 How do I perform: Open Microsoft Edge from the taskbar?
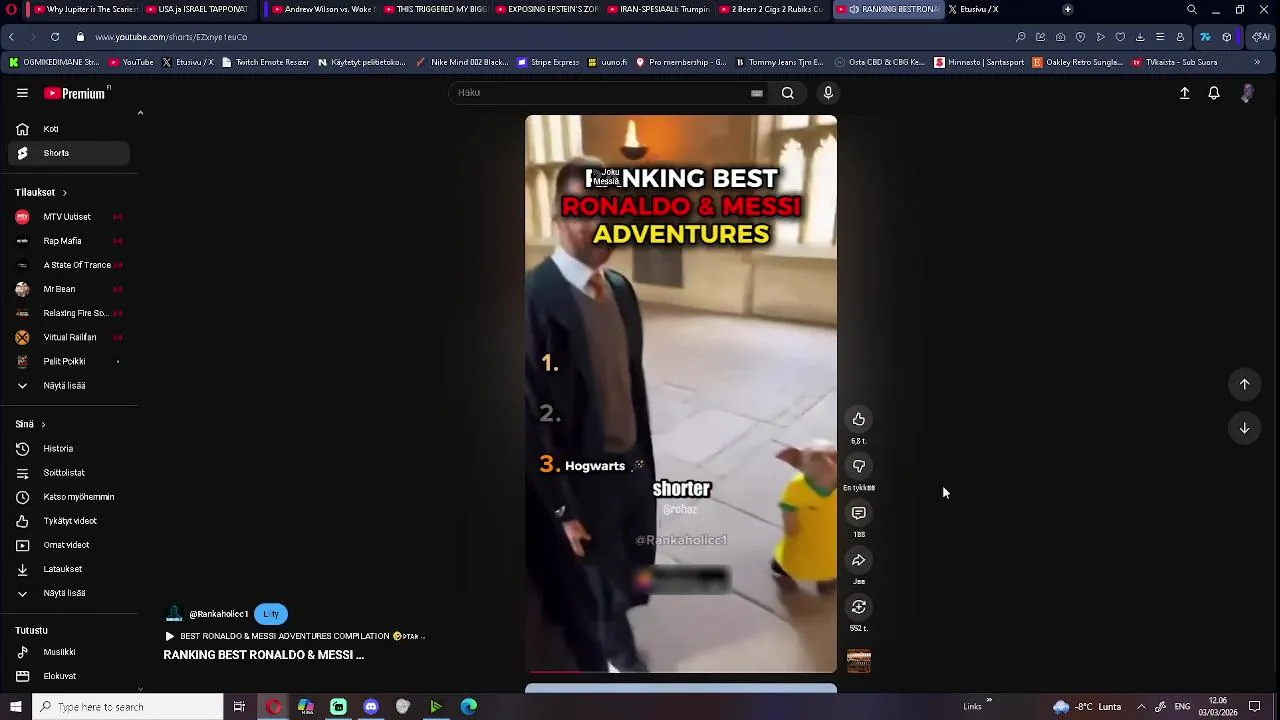(468, 707)
